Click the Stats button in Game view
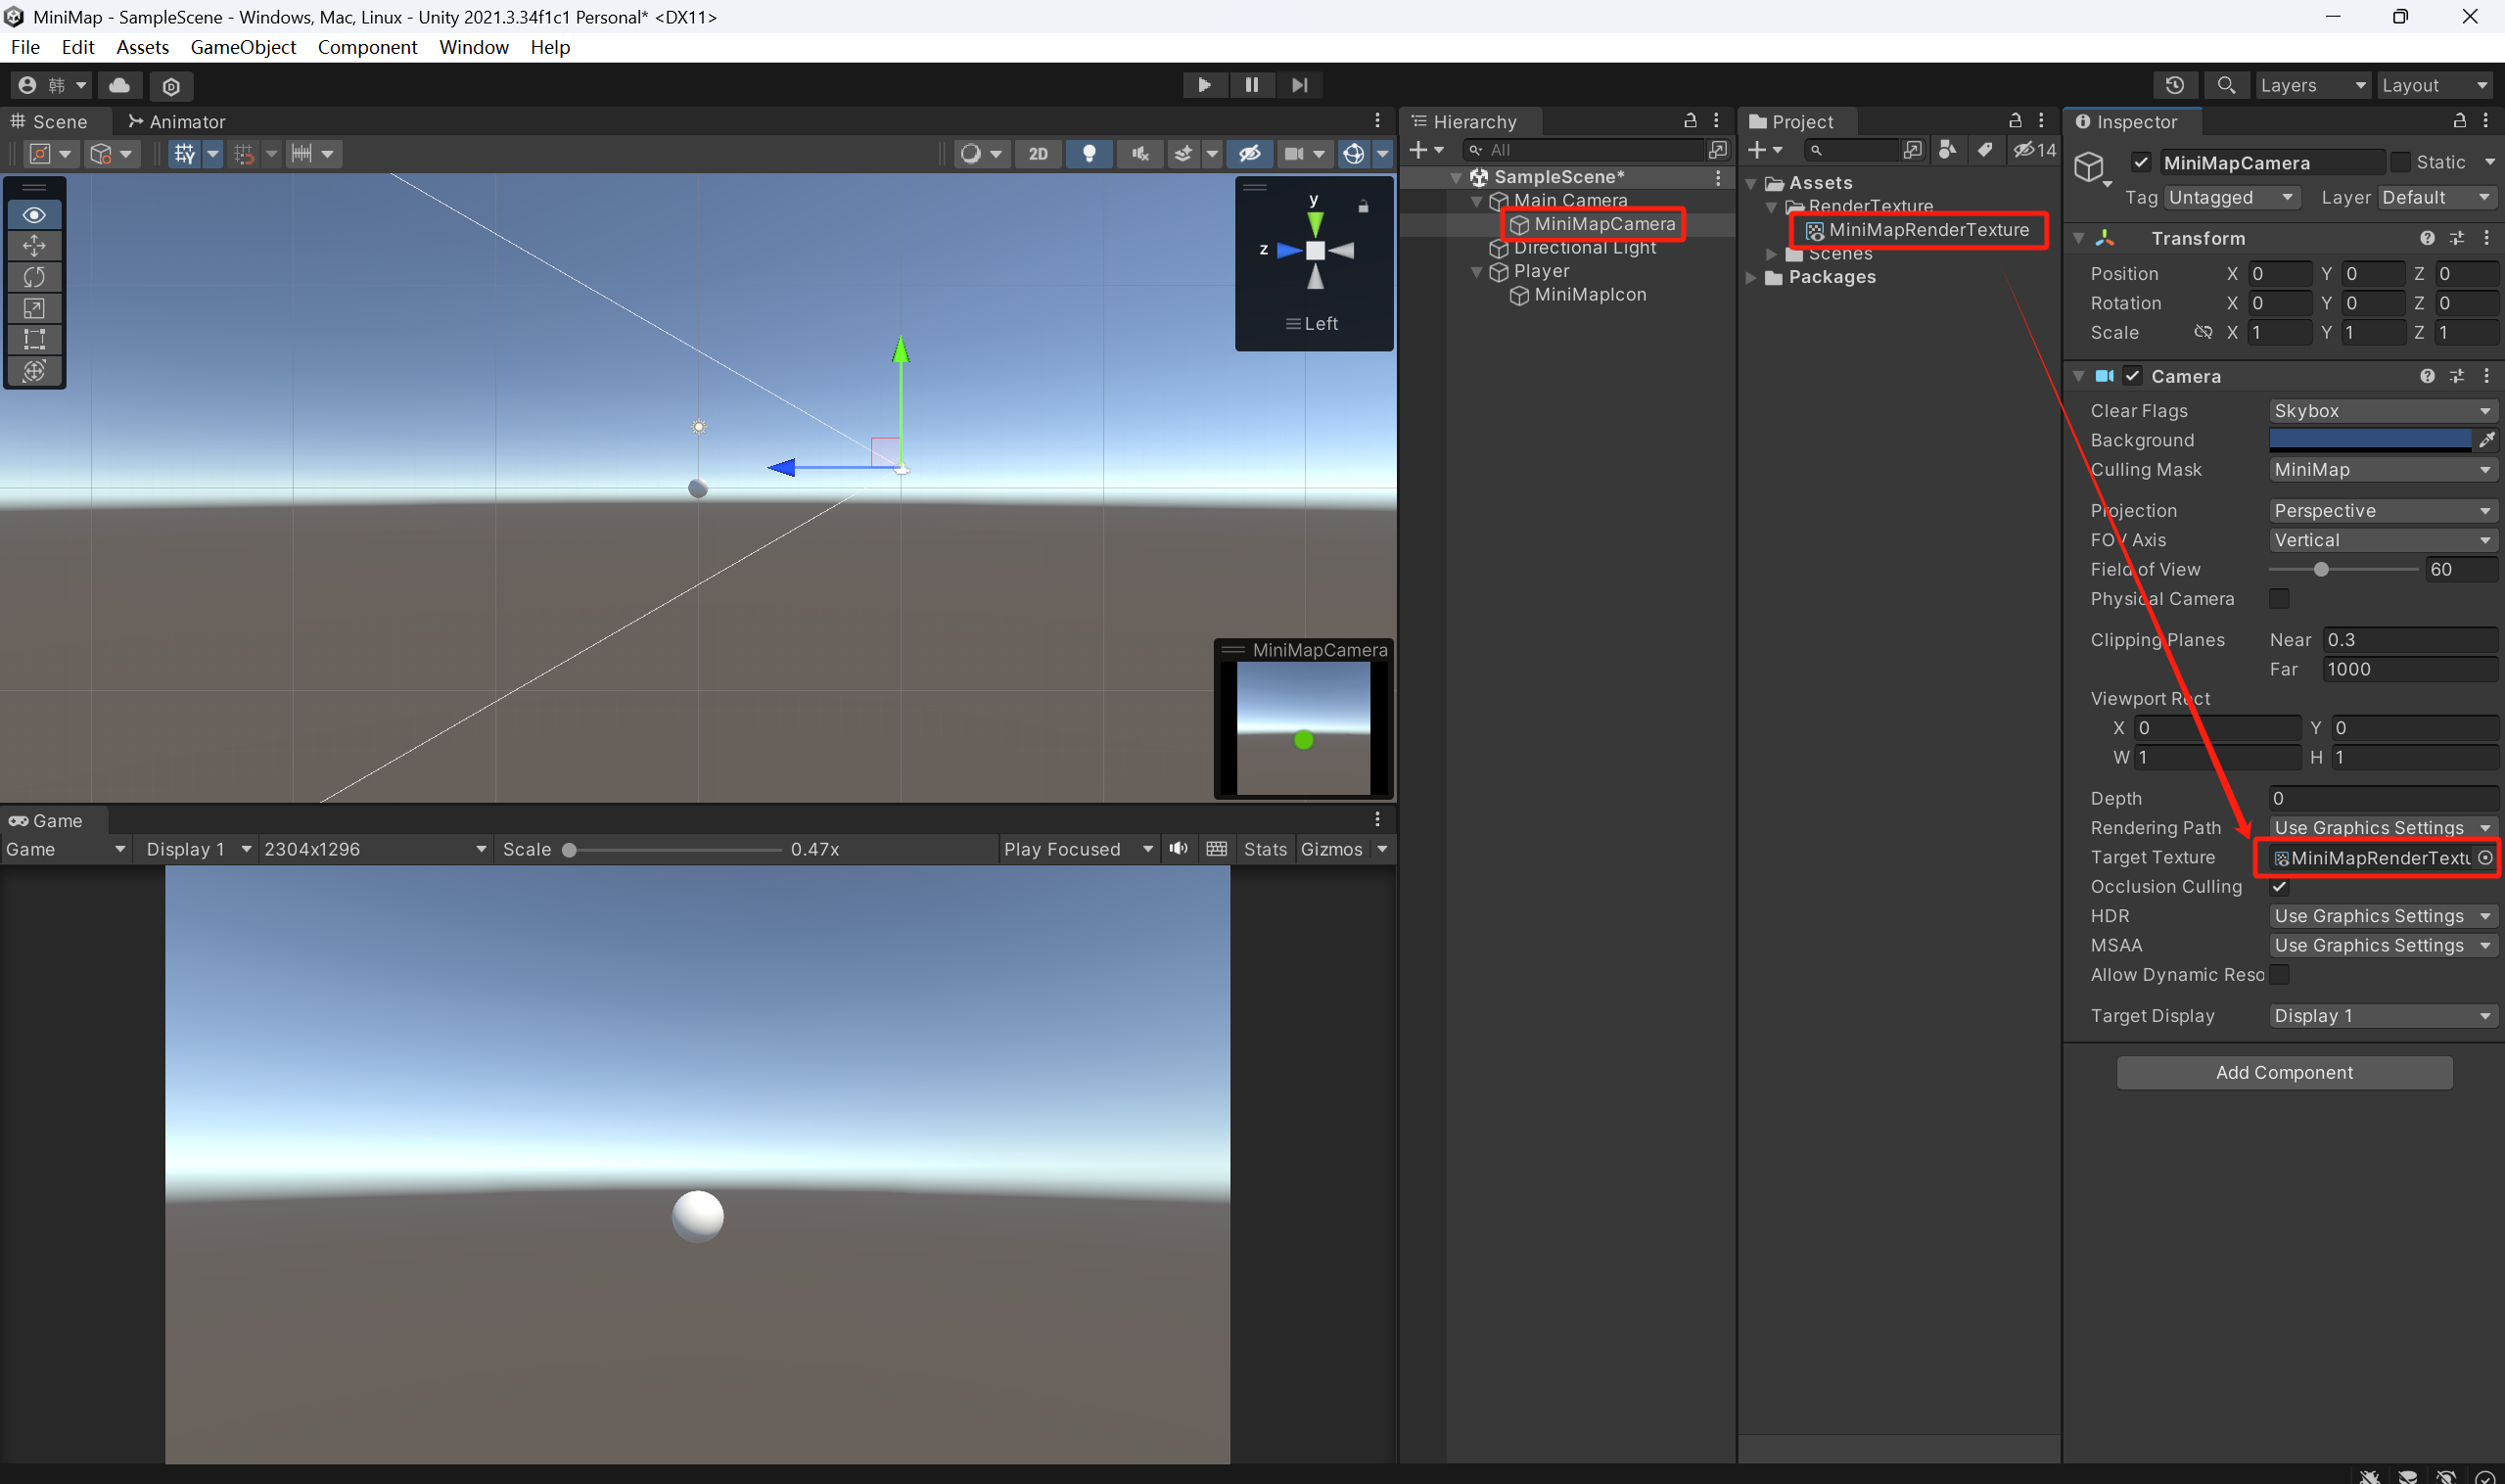This screenshot has width=2505, height=1484. pos(1265,849)
